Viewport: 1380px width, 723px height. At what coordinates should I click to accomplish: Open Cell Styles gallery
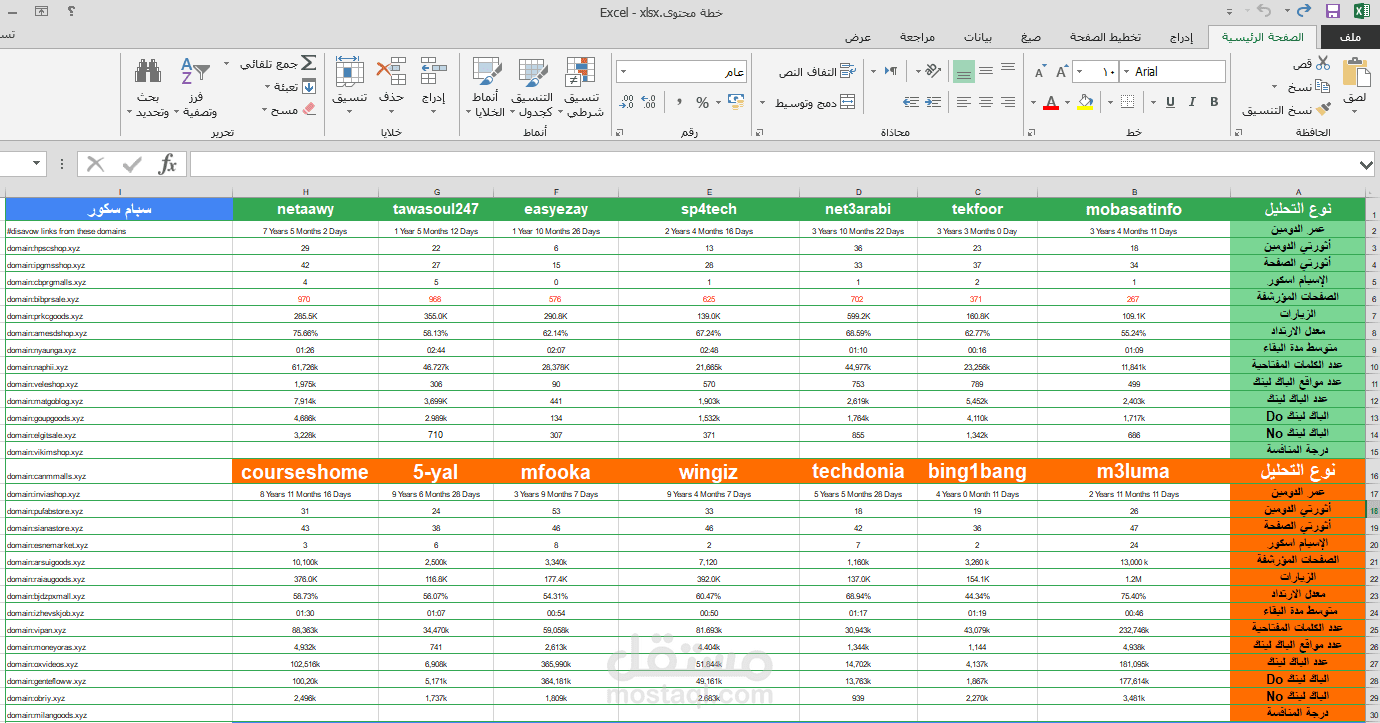tap(488, 88)
